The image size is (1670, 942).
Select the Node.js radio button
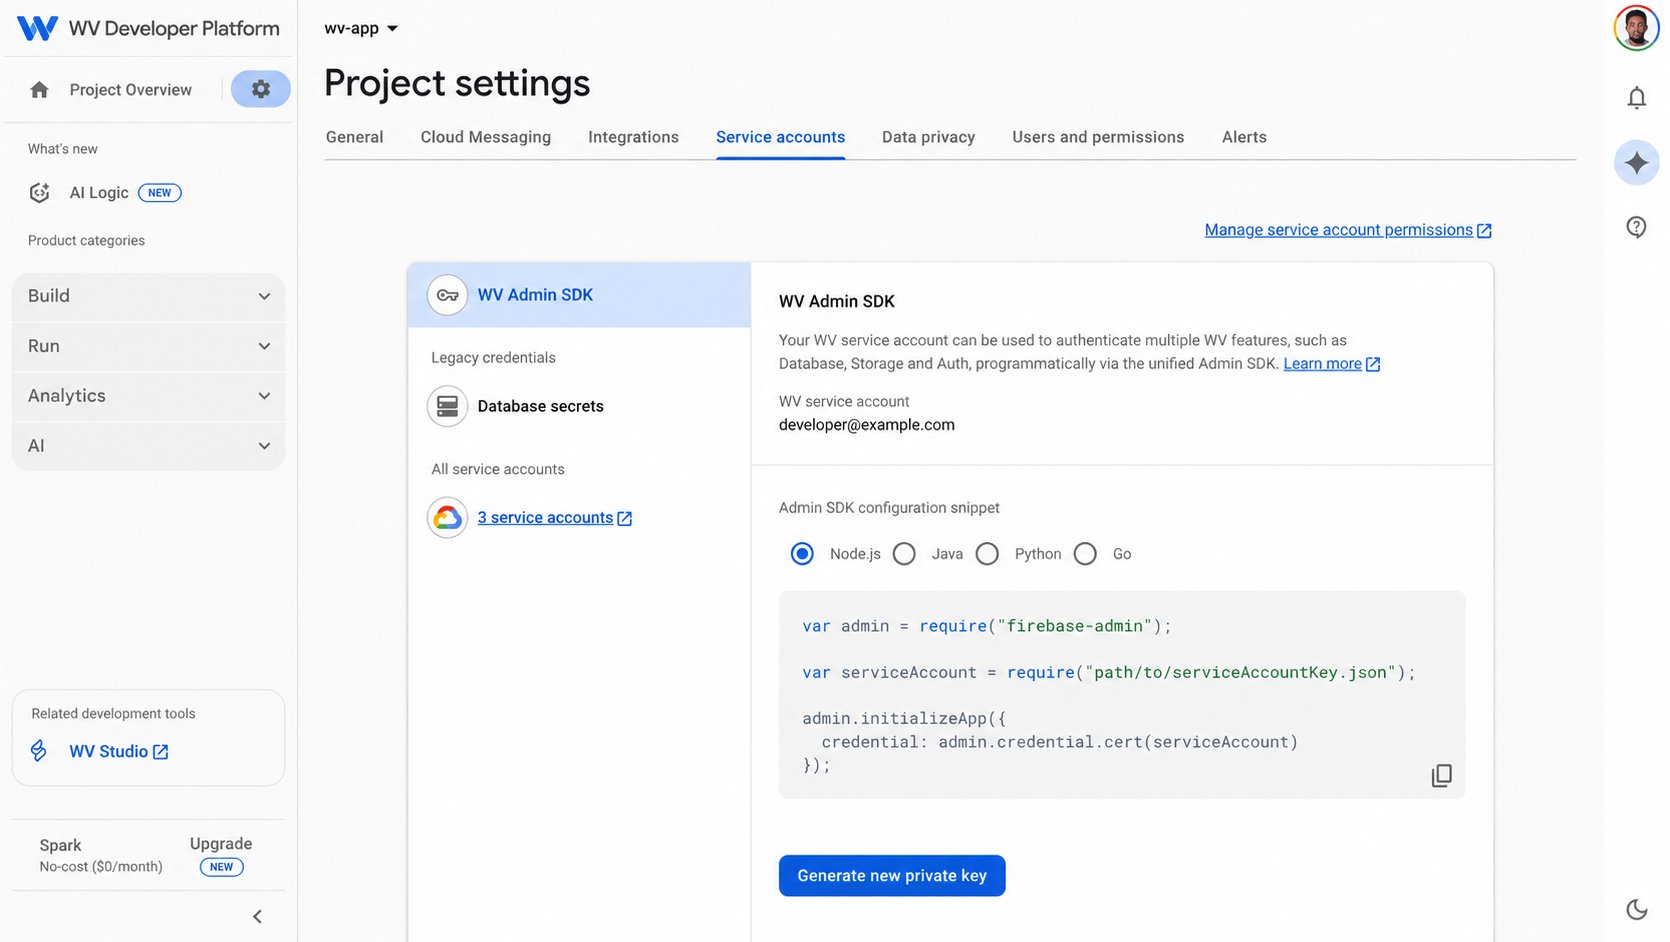802,554
